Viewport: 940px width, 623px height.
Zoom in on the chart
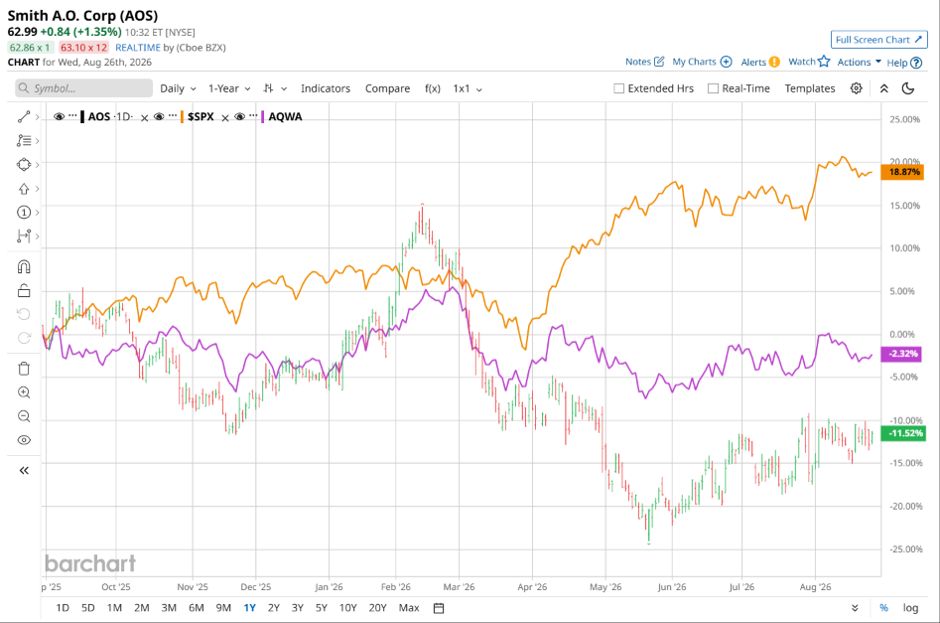point(23,392)
